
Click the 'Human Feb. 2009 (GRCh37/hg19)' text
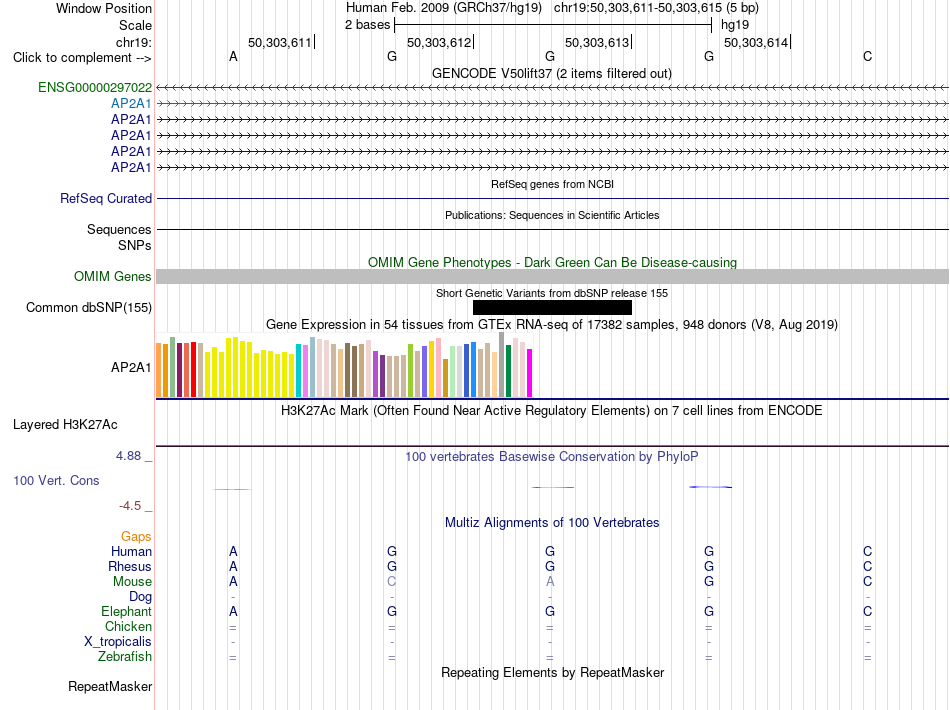[x=443, y=8]
